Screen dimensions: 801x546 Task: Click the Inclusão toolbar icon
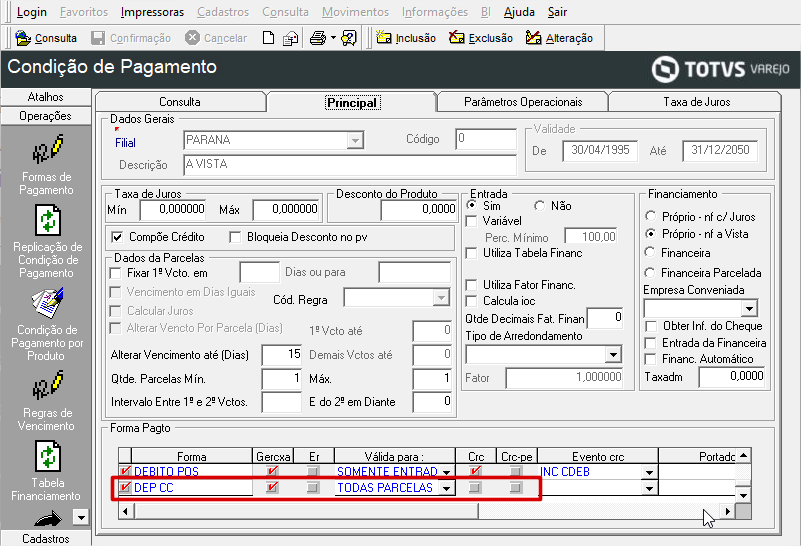tap(384, 38)
